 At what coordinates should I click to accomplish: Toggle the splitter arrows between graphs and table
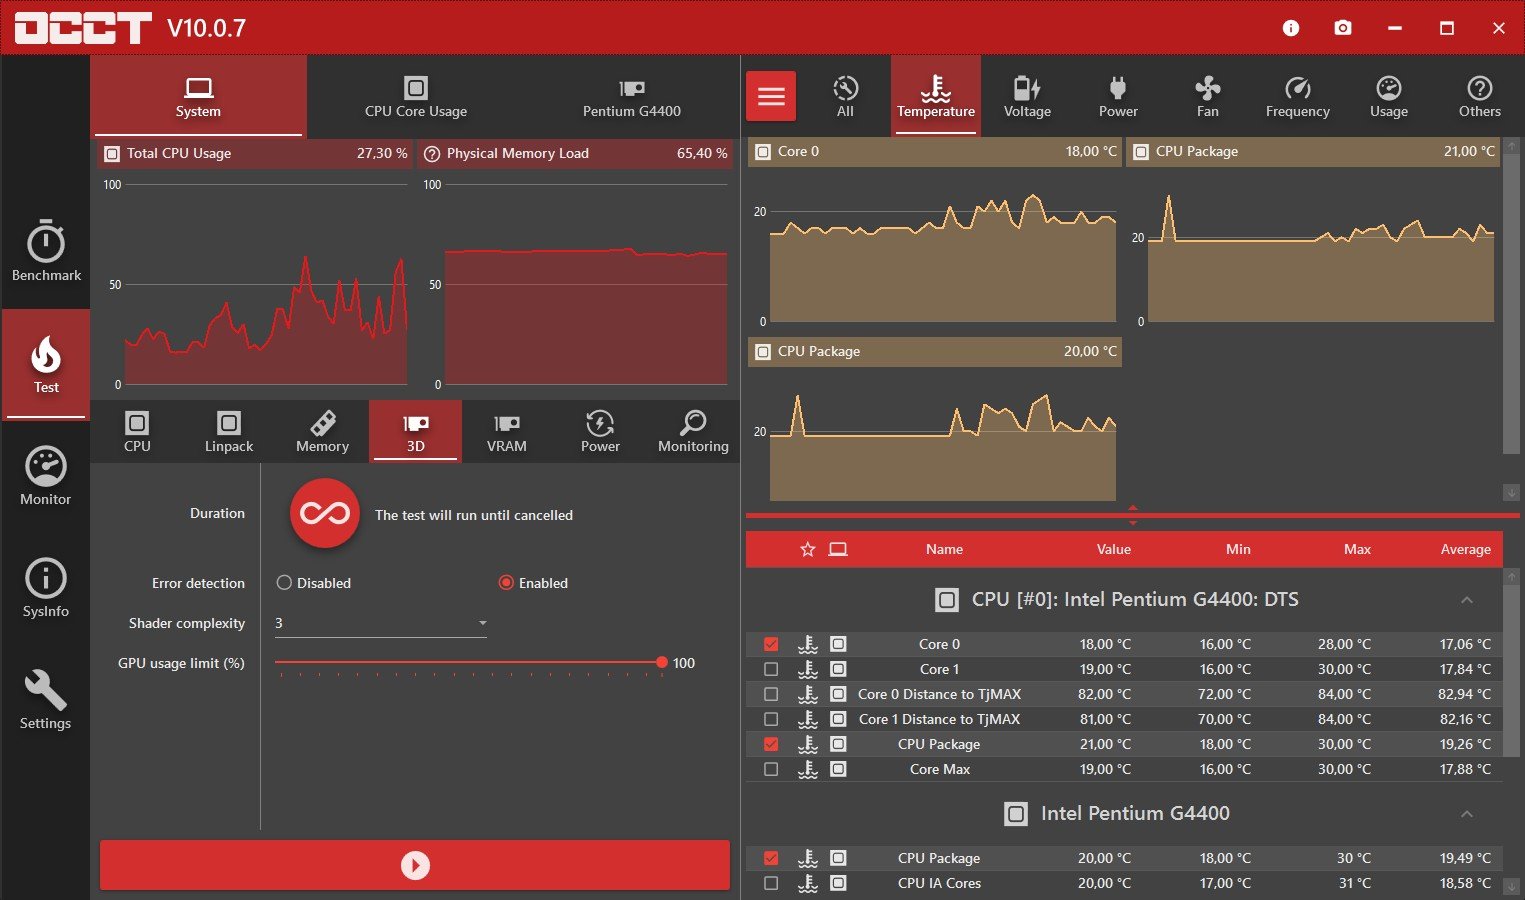[1133, 515]
